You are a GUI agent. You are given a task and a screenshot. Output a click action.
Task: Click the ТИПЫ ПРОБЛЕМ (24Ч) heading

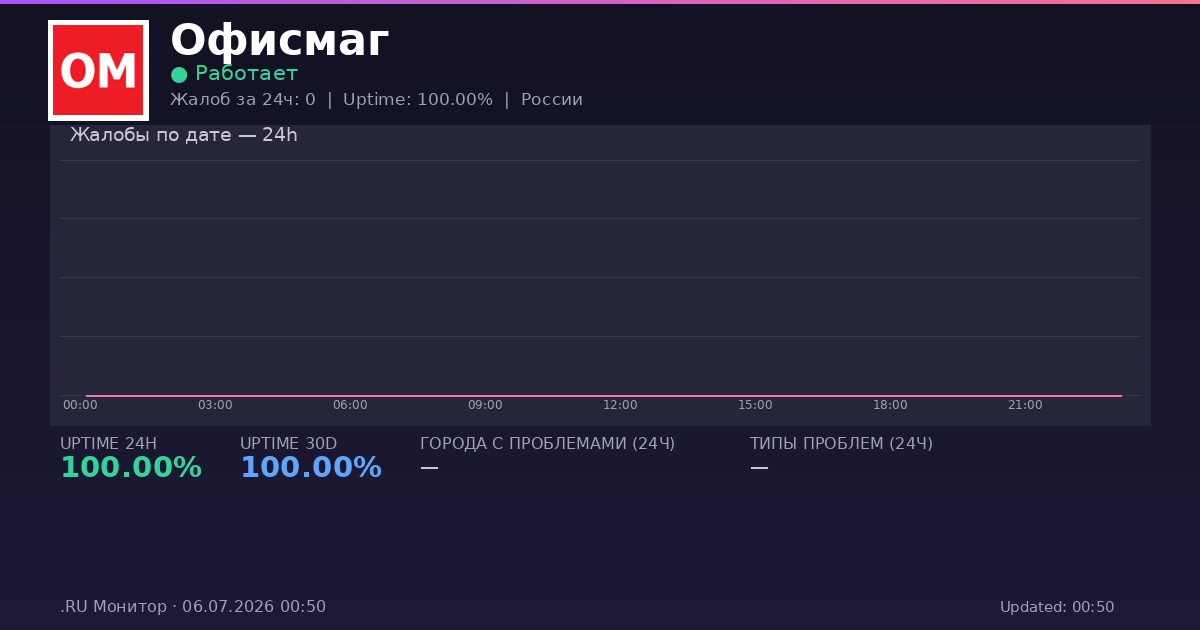(x=841, y=444)
